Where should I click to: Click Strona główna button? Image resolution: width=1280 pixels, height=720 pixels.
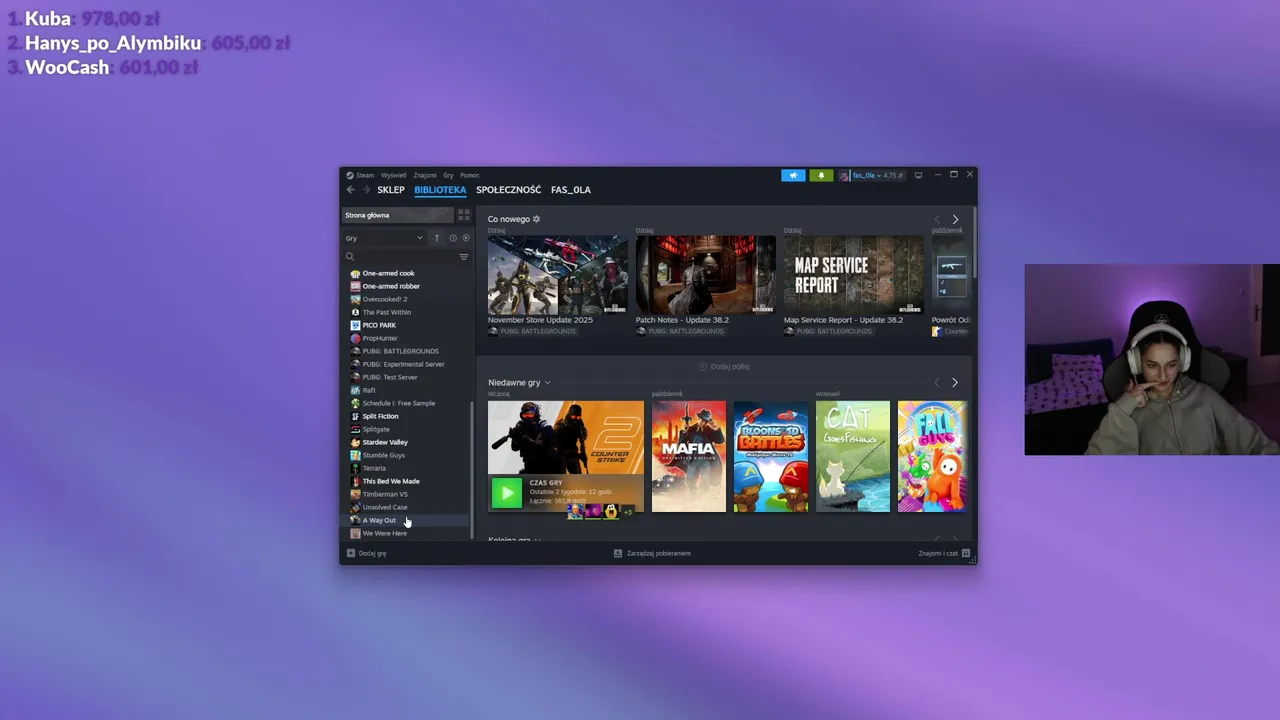click(398, 215)
